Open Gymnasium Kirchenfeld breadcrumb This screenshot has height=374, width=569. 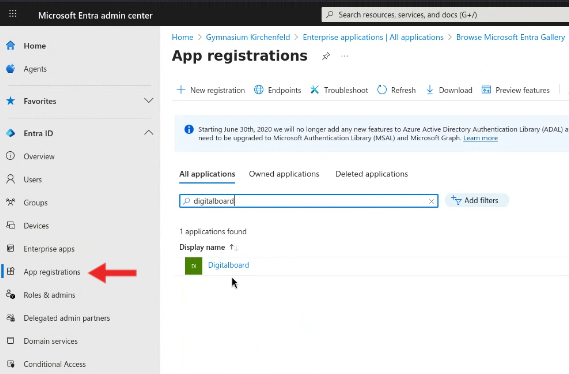point(248,37)
